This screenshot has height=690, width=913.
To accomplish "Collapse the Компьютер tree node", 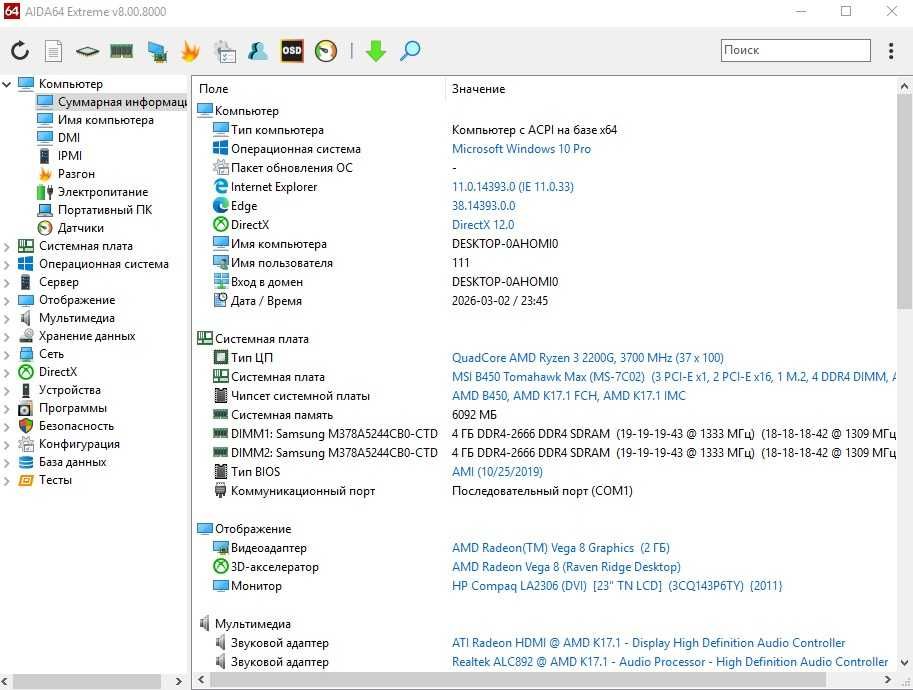I will click(x=7, y=84).
